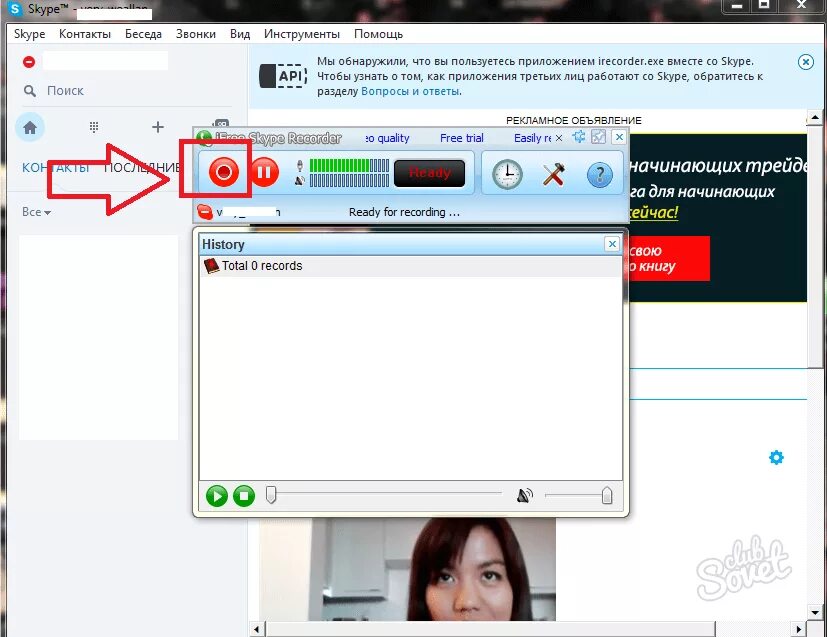Click the API icon in notification banner

[283, 76]
